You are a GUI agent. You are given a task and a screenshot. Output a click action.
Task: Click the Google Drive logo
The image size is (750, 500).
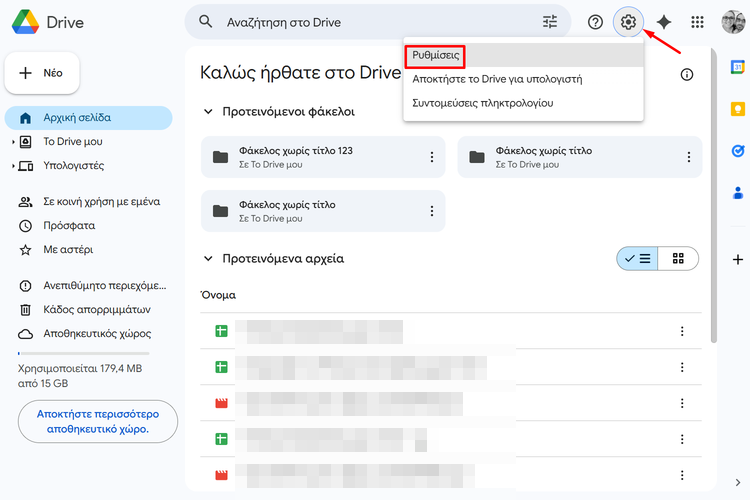25,22
